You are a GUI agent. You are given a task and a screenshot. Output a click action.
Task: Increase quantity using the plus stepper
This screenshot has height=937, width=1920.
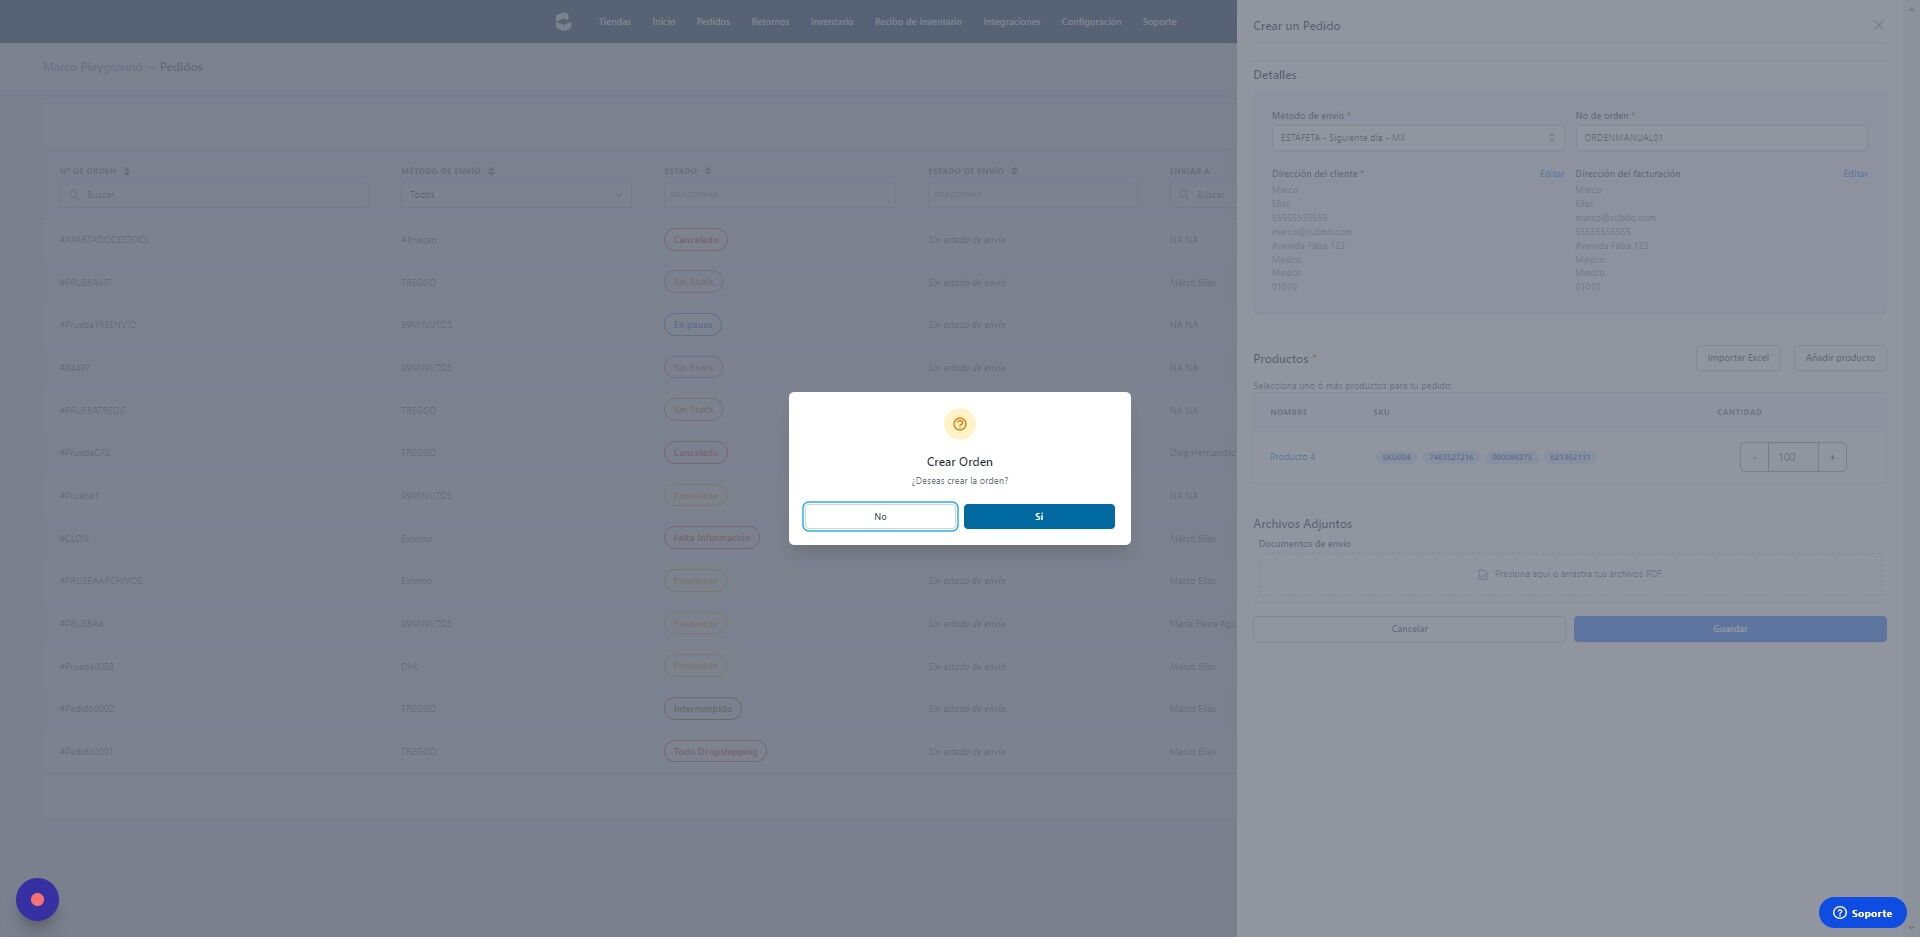point(1832,456)
